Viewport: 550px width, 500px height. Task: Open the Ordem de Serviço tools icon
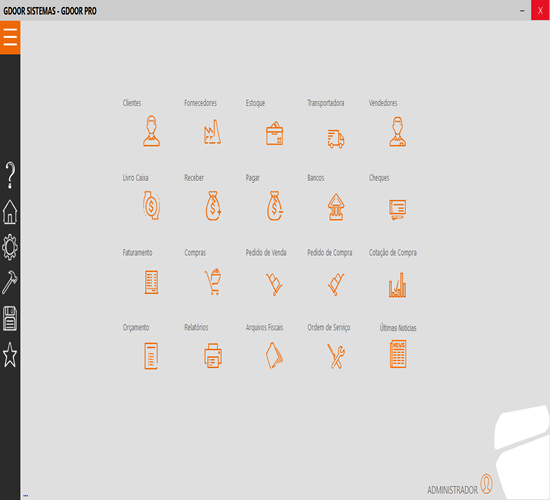tap(336, 356)
